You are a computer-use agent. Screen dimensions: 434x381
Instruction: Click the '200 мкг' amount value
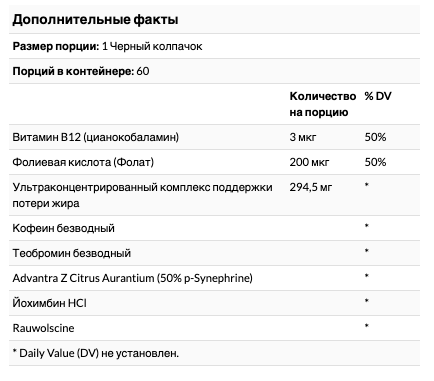309,162
